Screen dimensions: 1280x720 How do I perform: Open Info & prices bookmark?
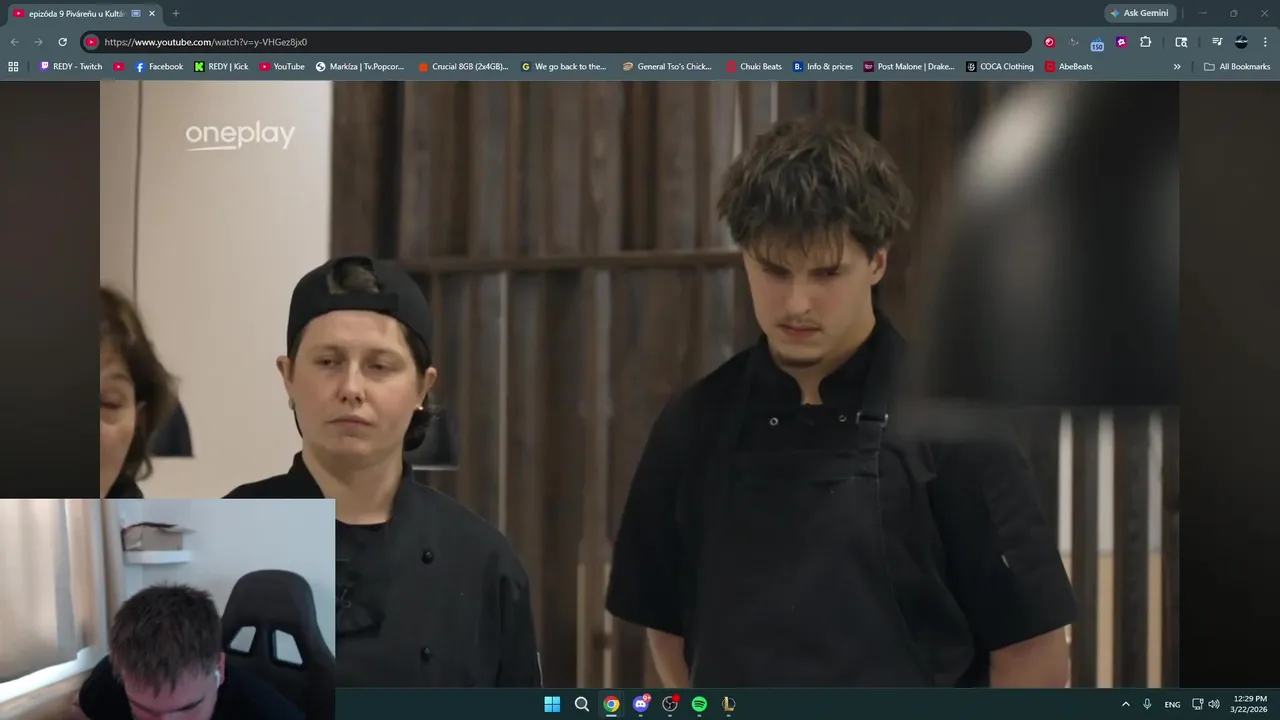823,67
